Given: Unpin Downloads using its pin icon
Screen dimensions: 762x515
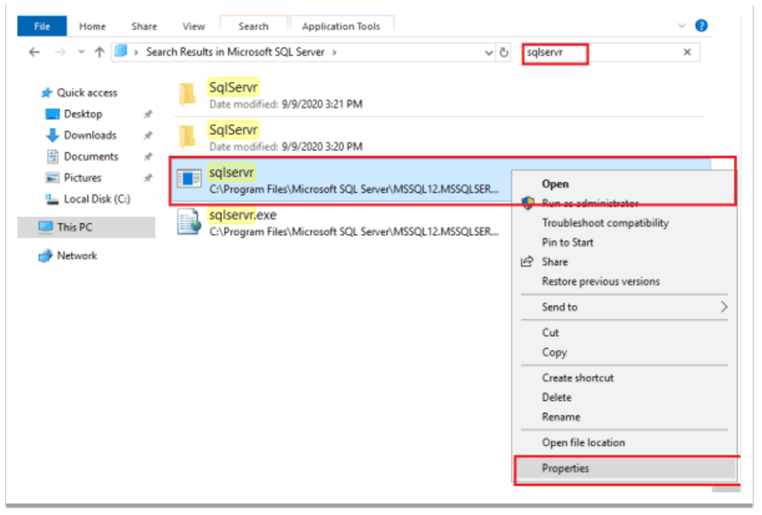Looking at the screenshot, I should (148, 136).
